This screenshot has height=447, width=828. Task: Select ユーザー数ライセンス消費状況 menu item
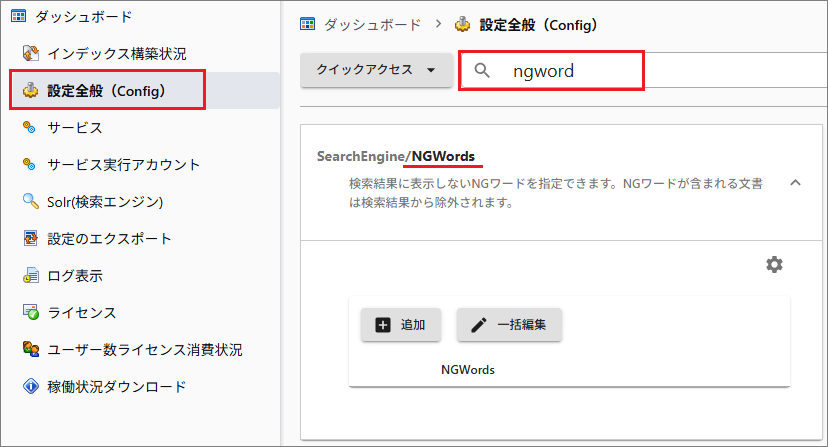coord(144,350)
